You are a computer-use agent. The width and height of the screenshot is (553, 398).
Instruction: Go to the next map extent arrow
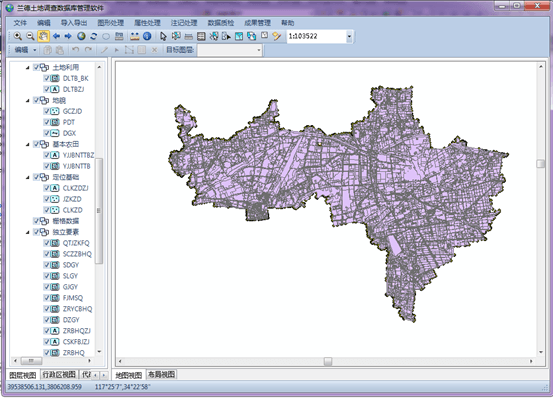(68, 36)
